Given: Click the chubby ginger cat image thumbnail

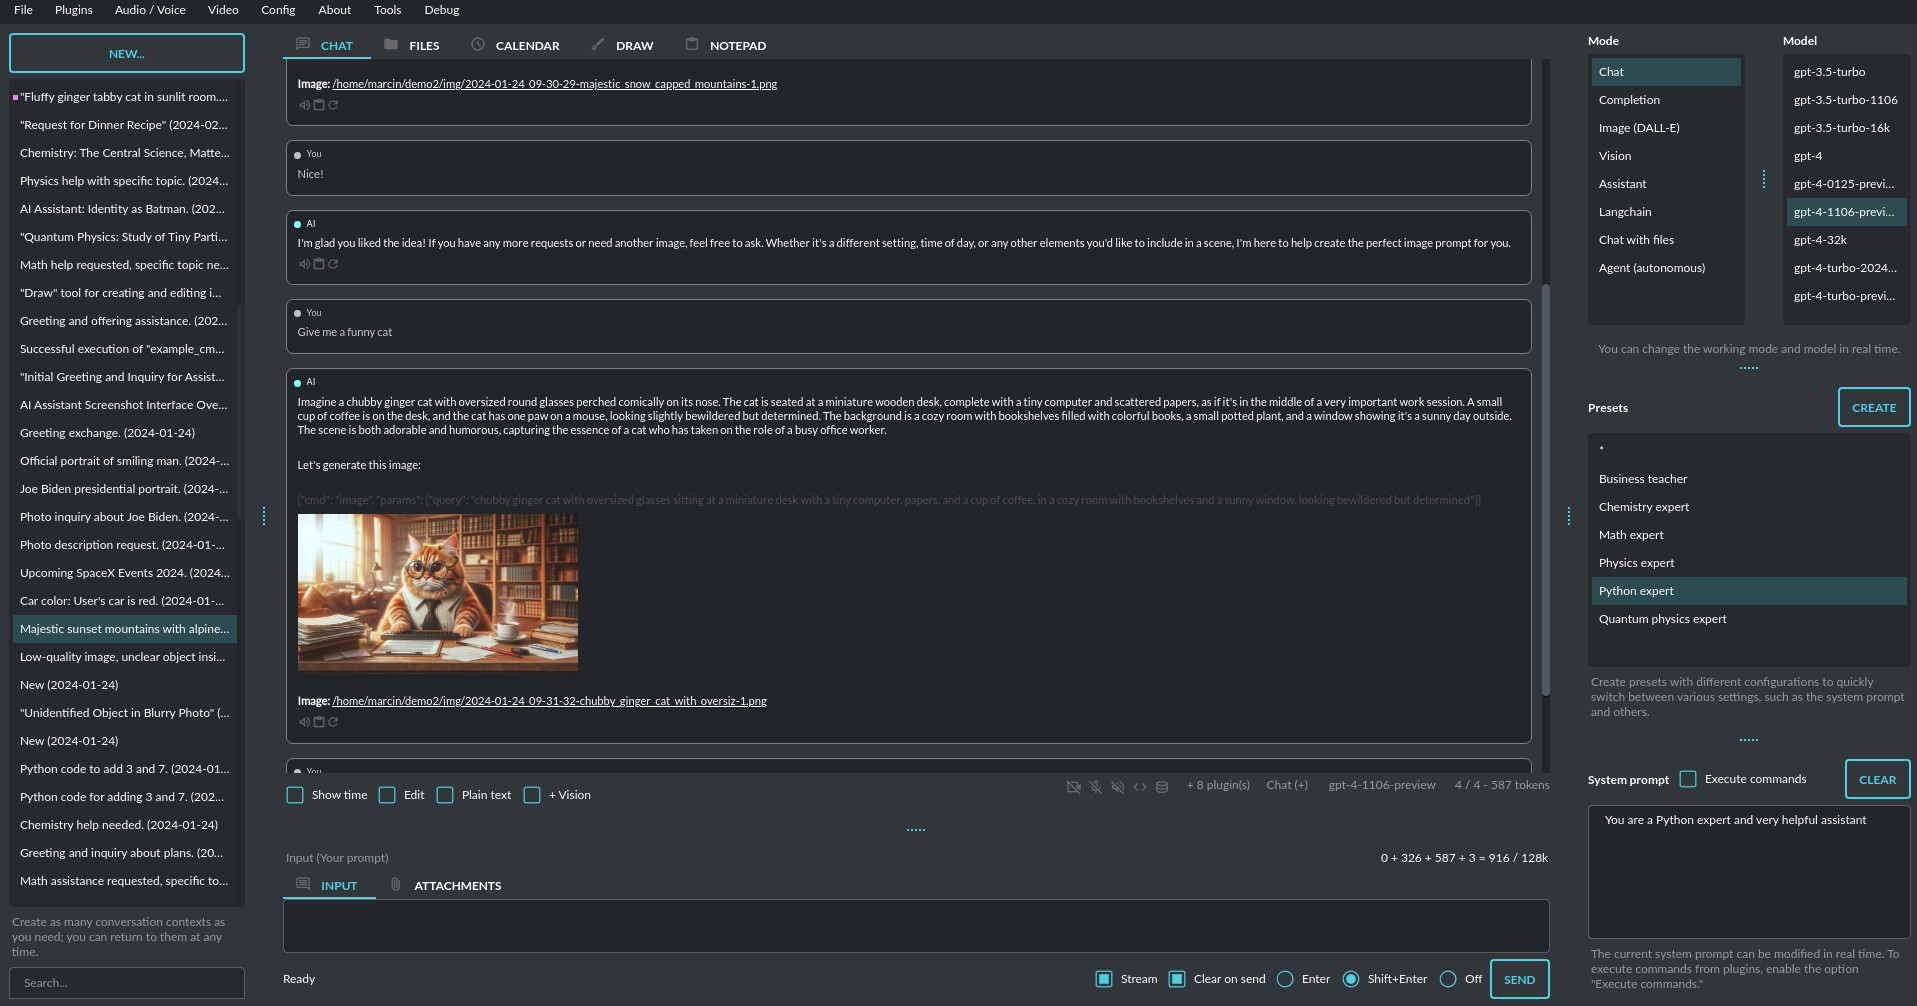Looking at the screenshot, I should (x=437, y=592).
